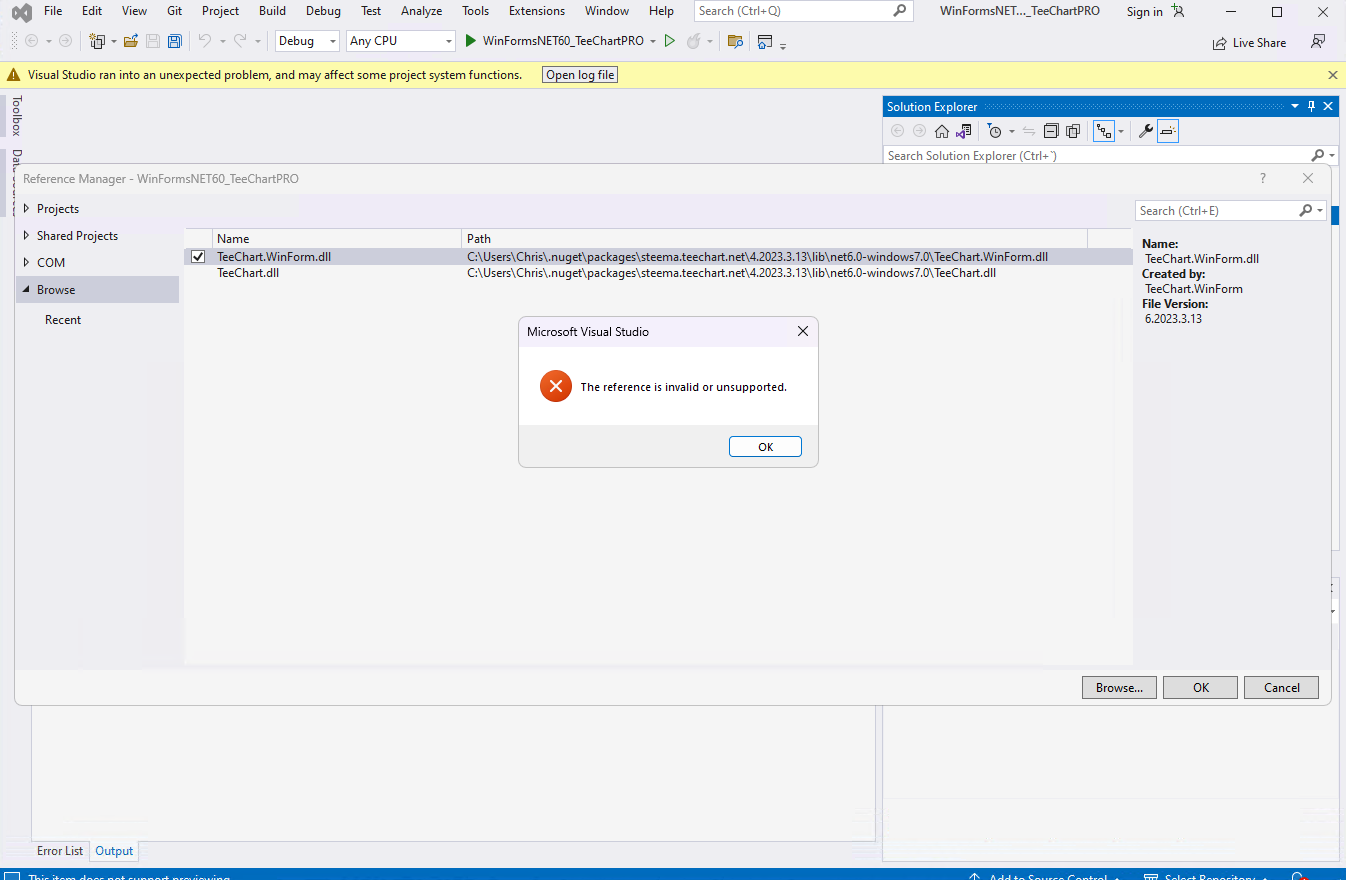Open the New Project dropdown arrow
Image resolution: width=1346 pixels, height=880 pixels.
click(x=113, y=42)
